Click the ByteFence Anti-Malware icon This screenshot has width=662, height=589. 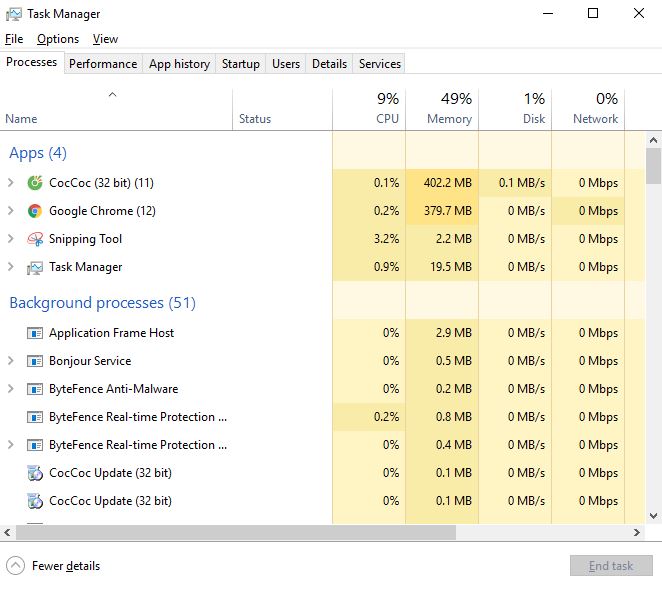[34, 389]
